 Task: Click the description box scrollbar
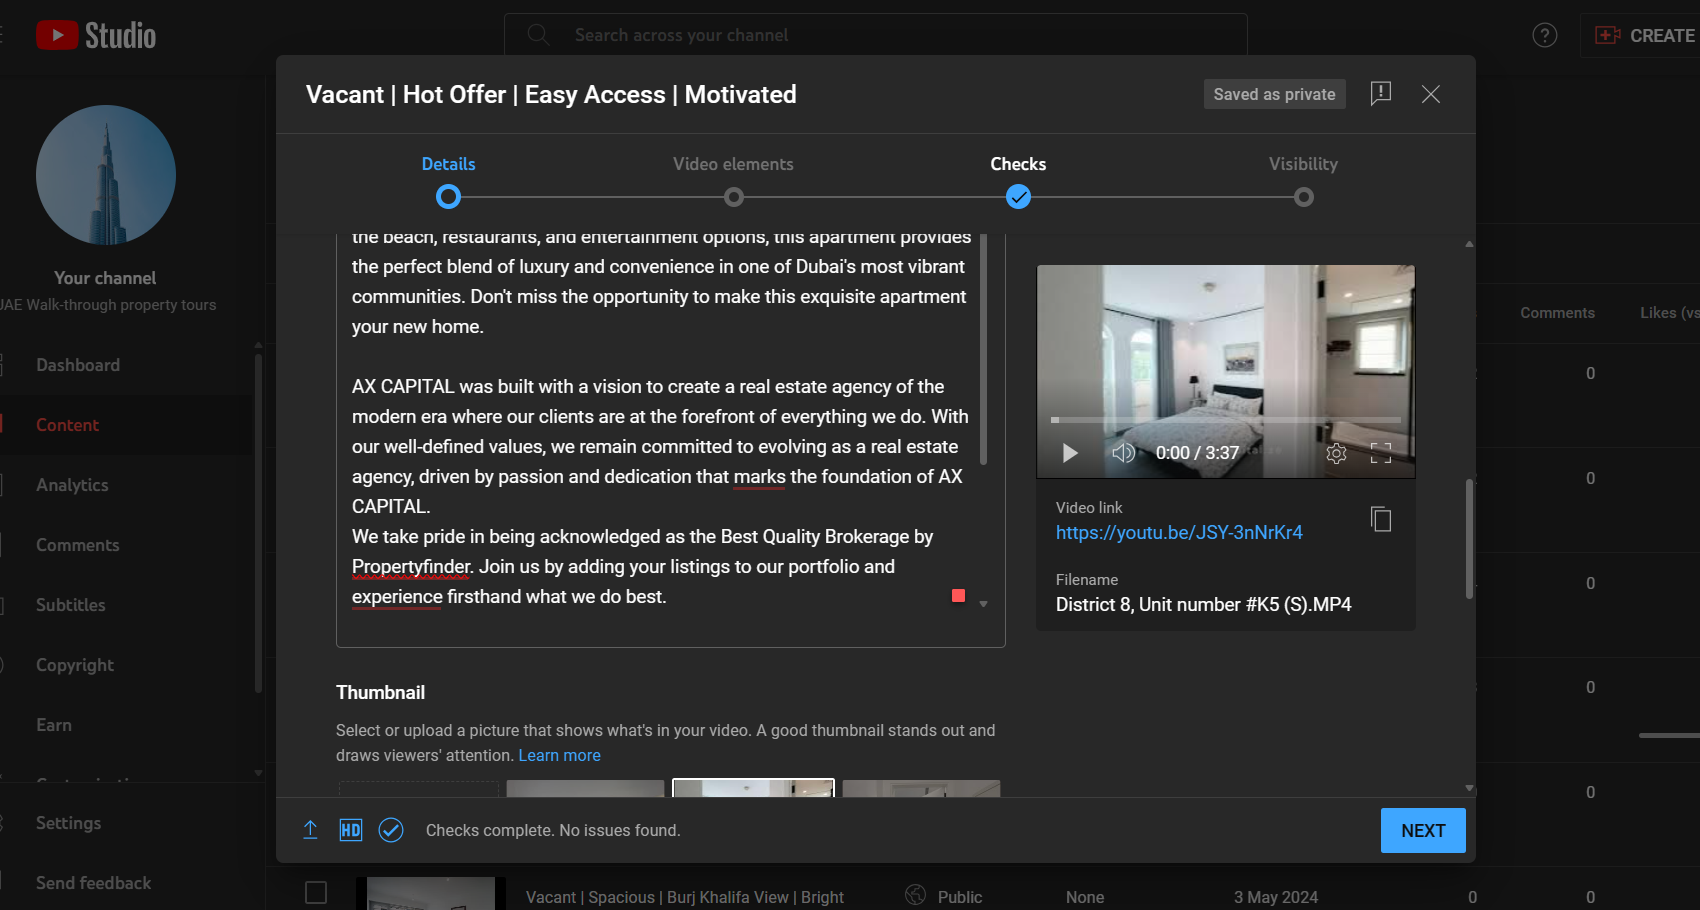click(x=984, y=350)
